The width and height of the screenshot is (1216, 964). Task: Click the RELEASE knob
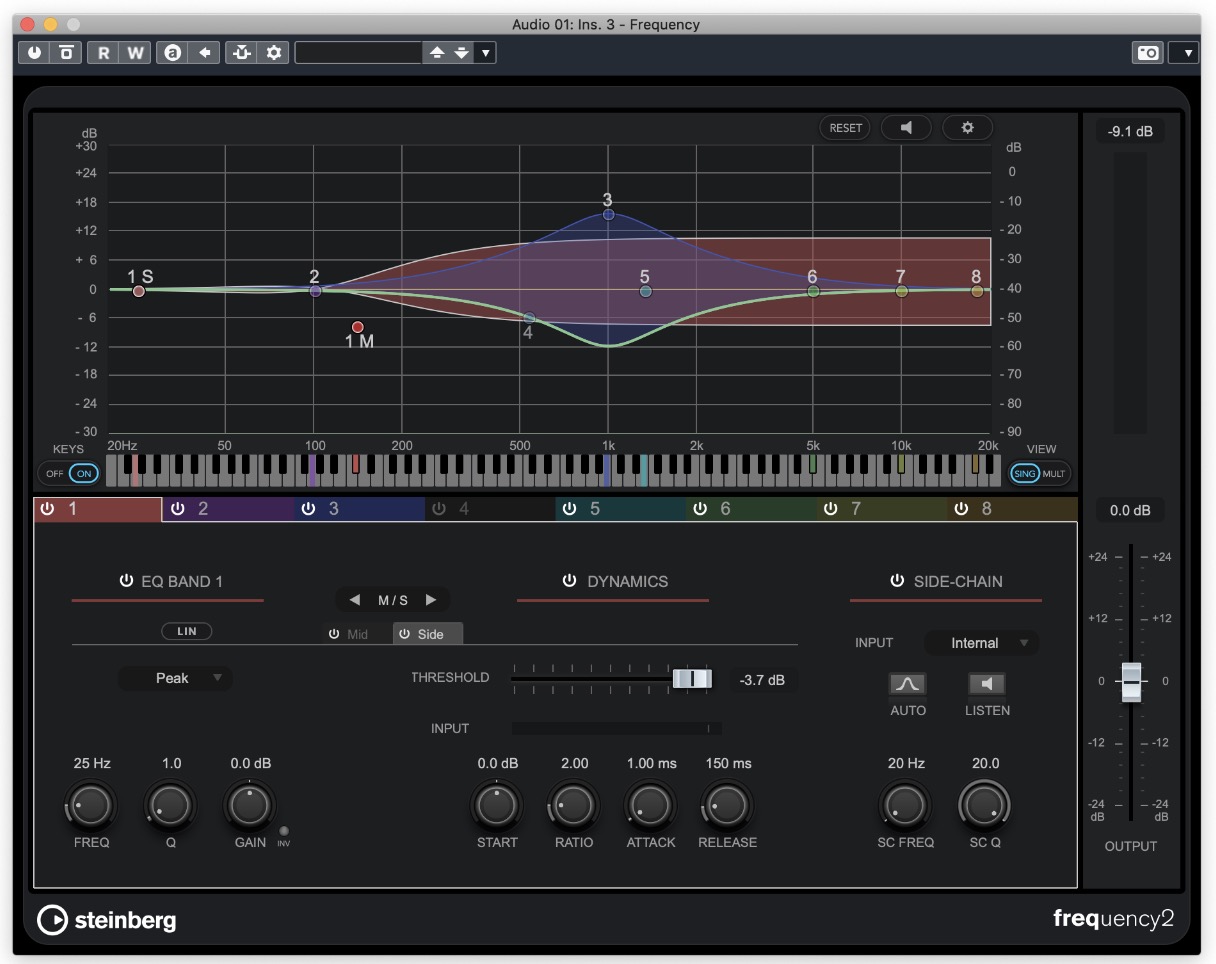pos(728,805)
